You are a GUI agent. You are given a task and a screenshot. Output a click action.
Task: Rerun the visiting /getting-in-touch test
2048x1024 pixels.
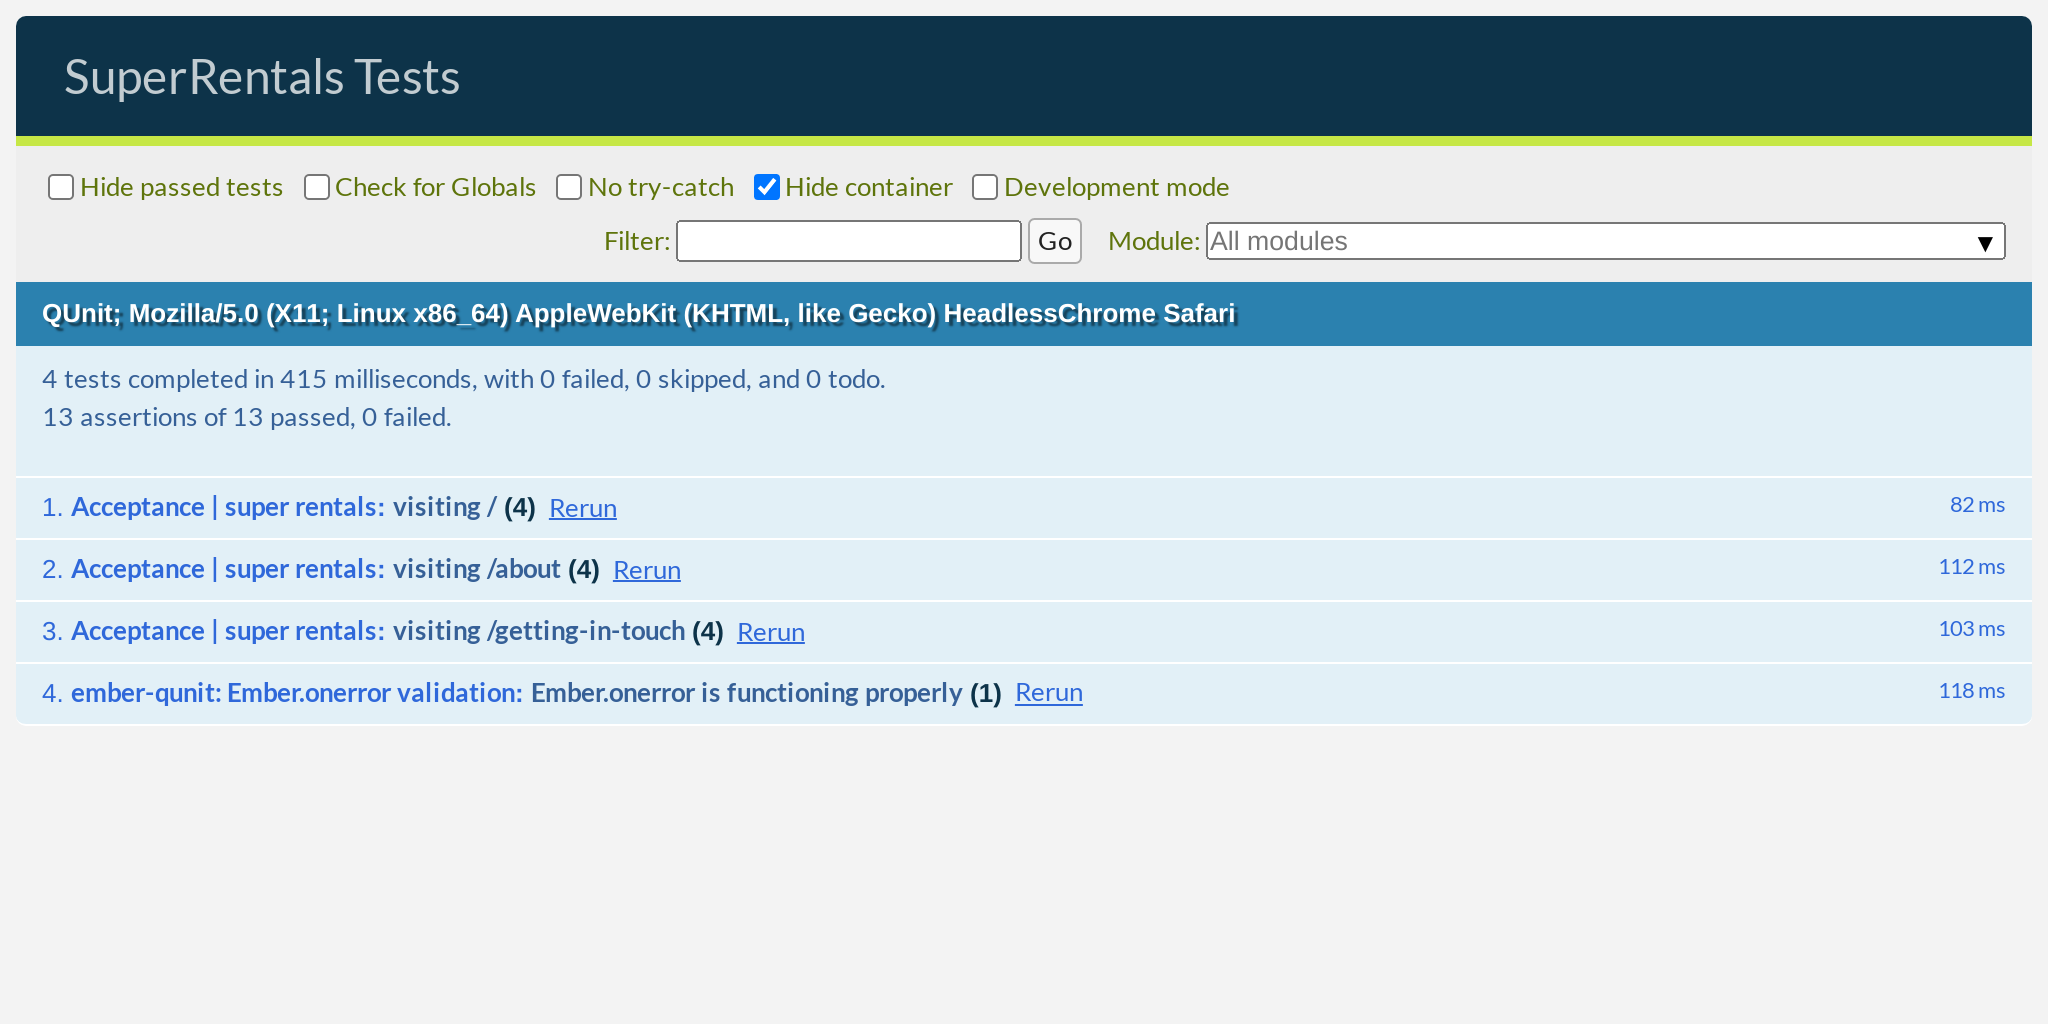pos(771,632)
